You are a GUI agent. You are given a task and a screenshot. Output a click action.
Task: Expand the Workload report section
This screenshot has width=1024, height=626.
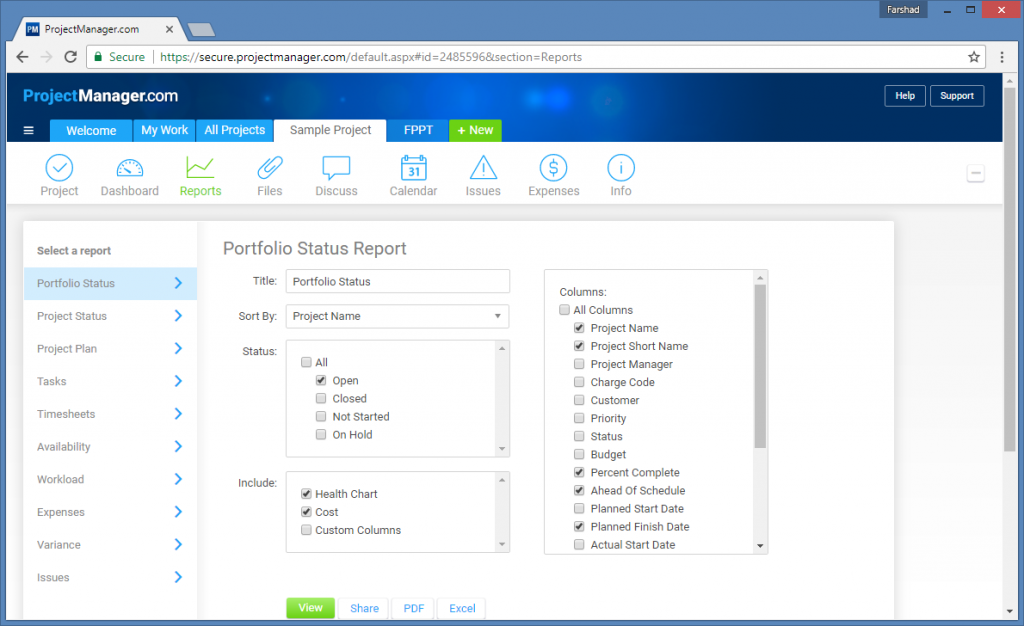[110, 479]
